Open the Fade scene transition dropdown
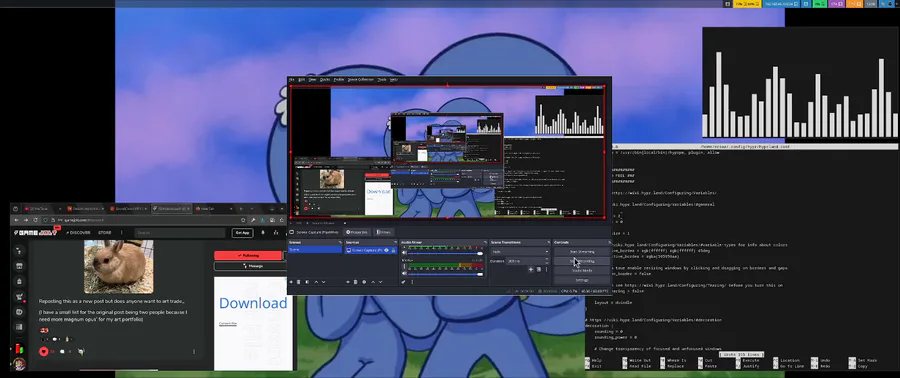Viewport: 900px width, 378px height. coord(519,252)
